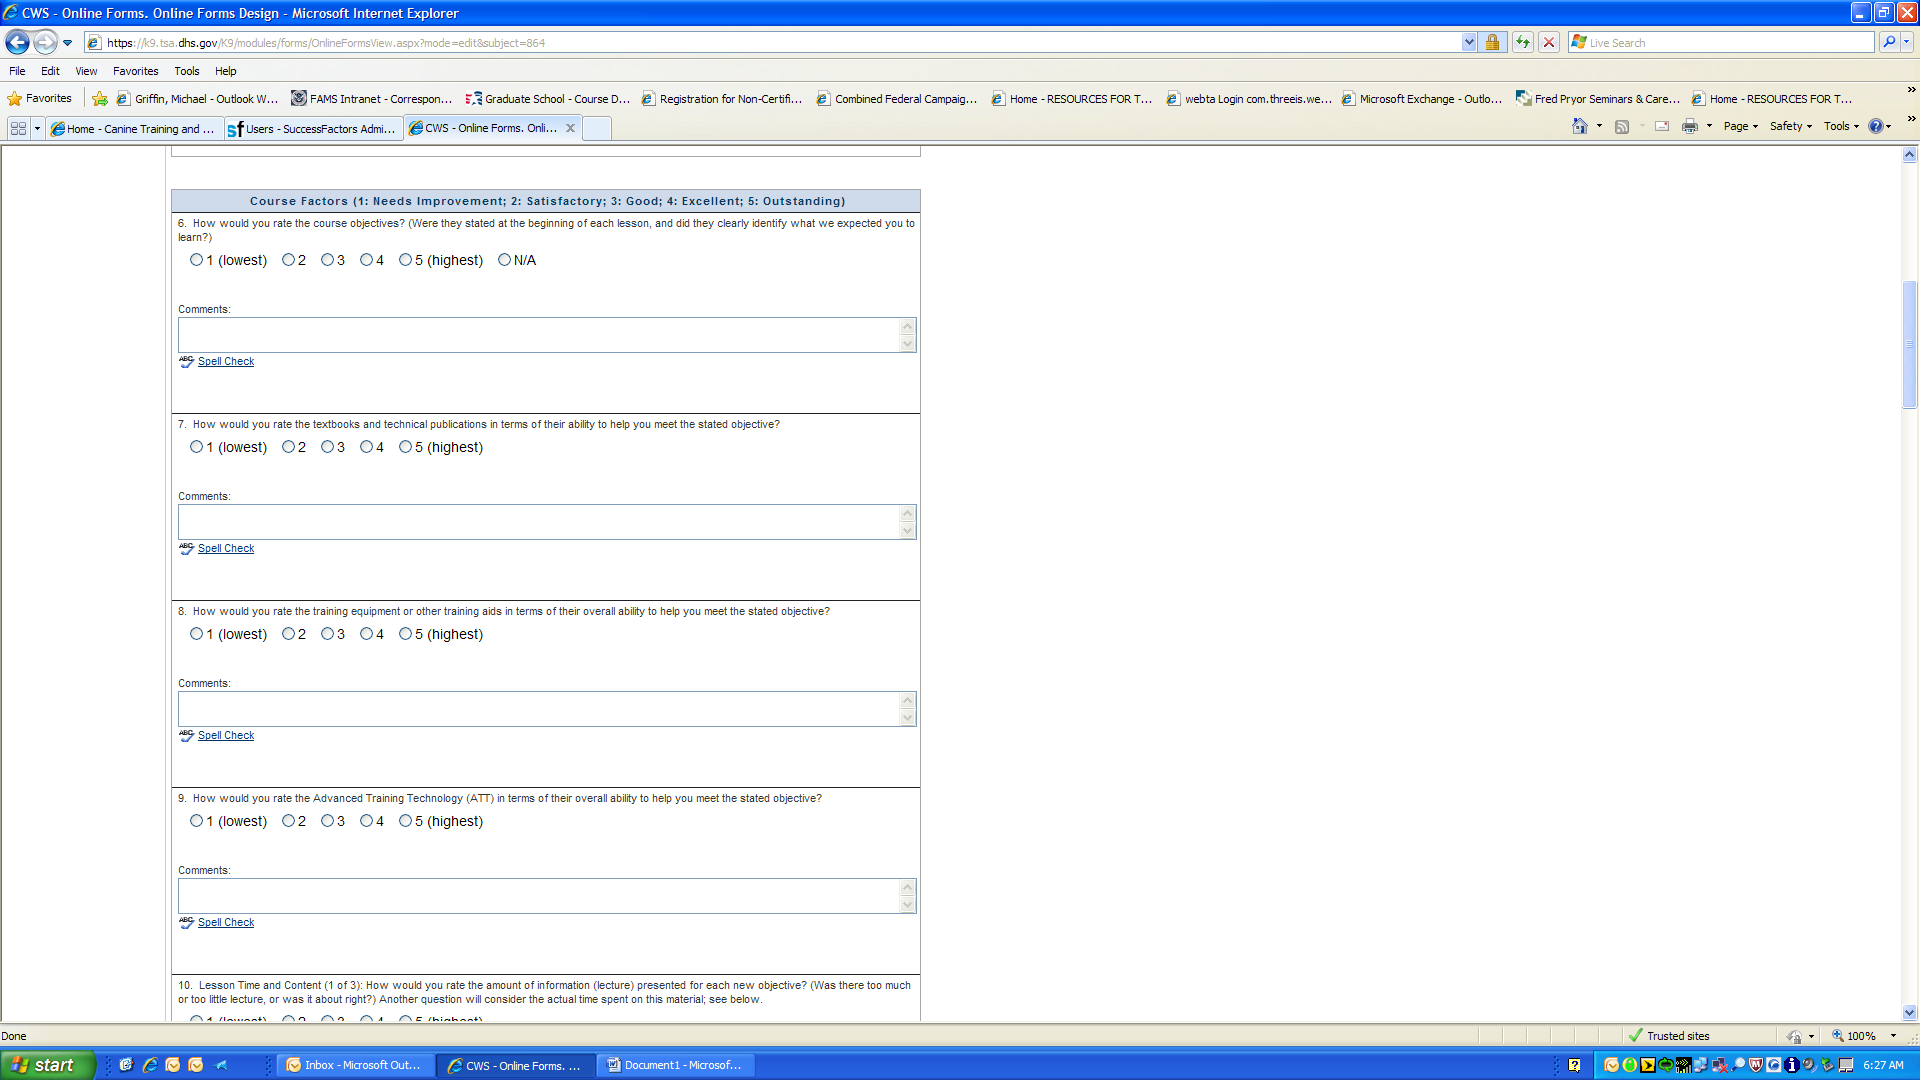
Task: Open the Inbox - Microsoft Outlook taskbar button
Action: [354, 1065]
